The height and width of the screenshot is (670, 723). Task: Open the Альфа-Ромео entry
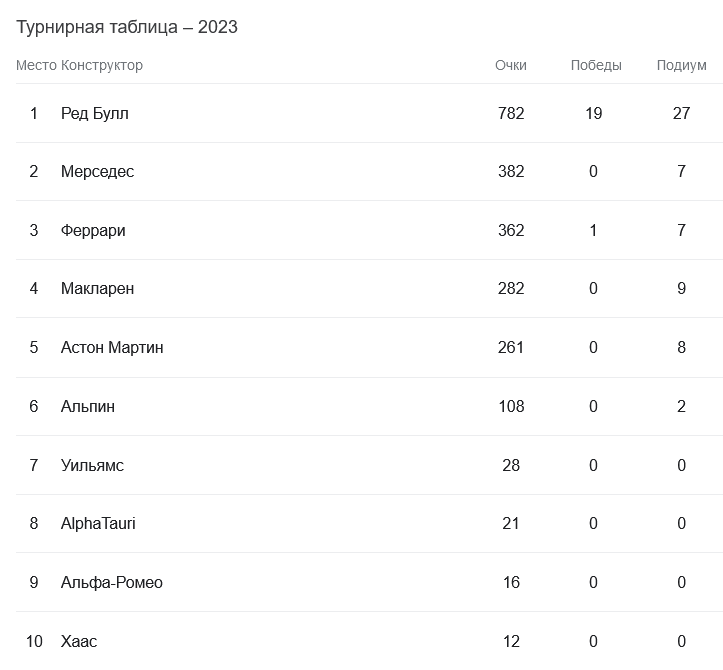pos(111,582)
